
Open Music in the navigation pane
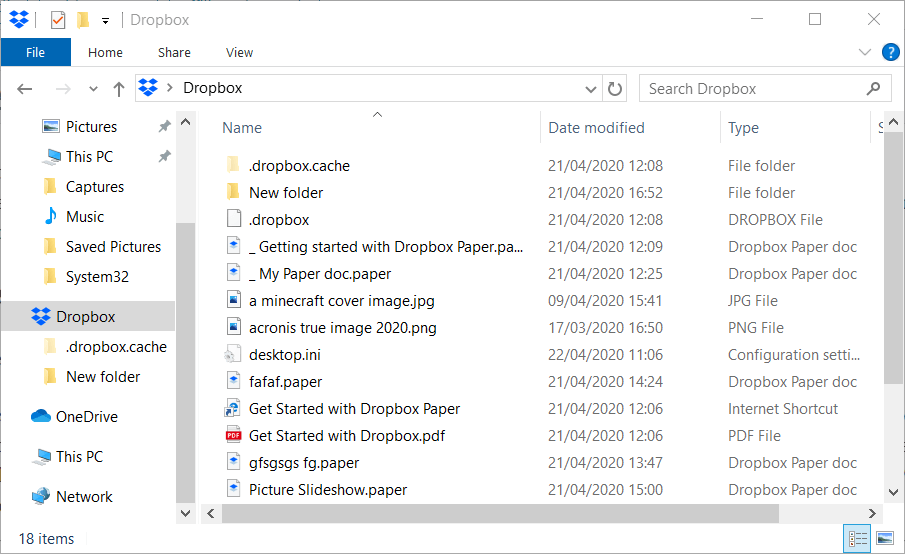[85, 216]
